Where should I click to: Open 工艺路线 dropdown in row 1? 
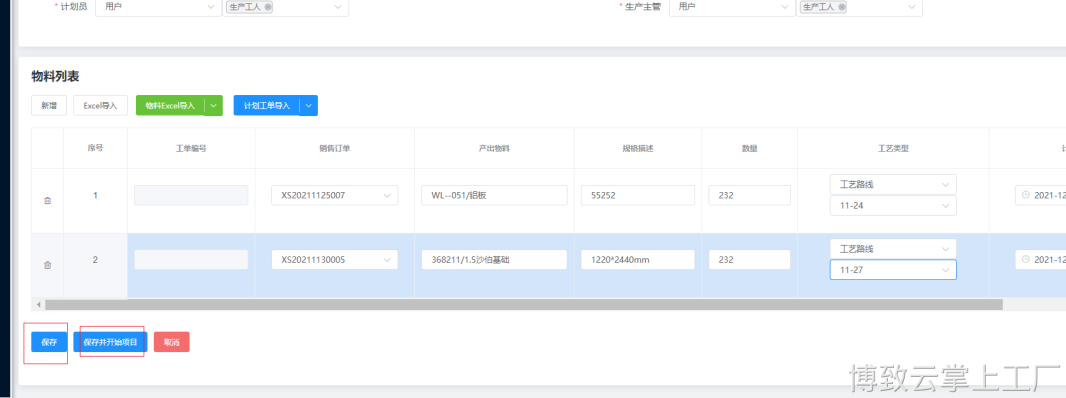(893, 184)
